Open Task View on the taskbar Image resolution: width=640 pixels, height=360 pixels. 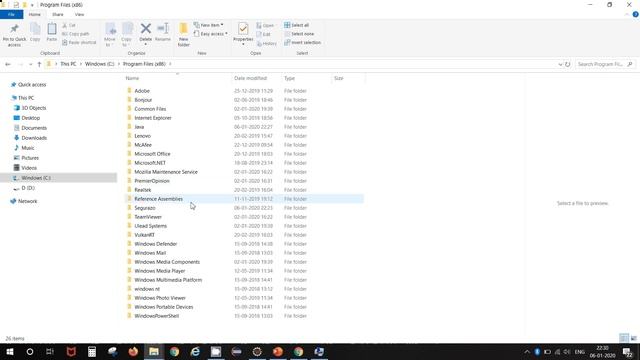pos(50,351)
